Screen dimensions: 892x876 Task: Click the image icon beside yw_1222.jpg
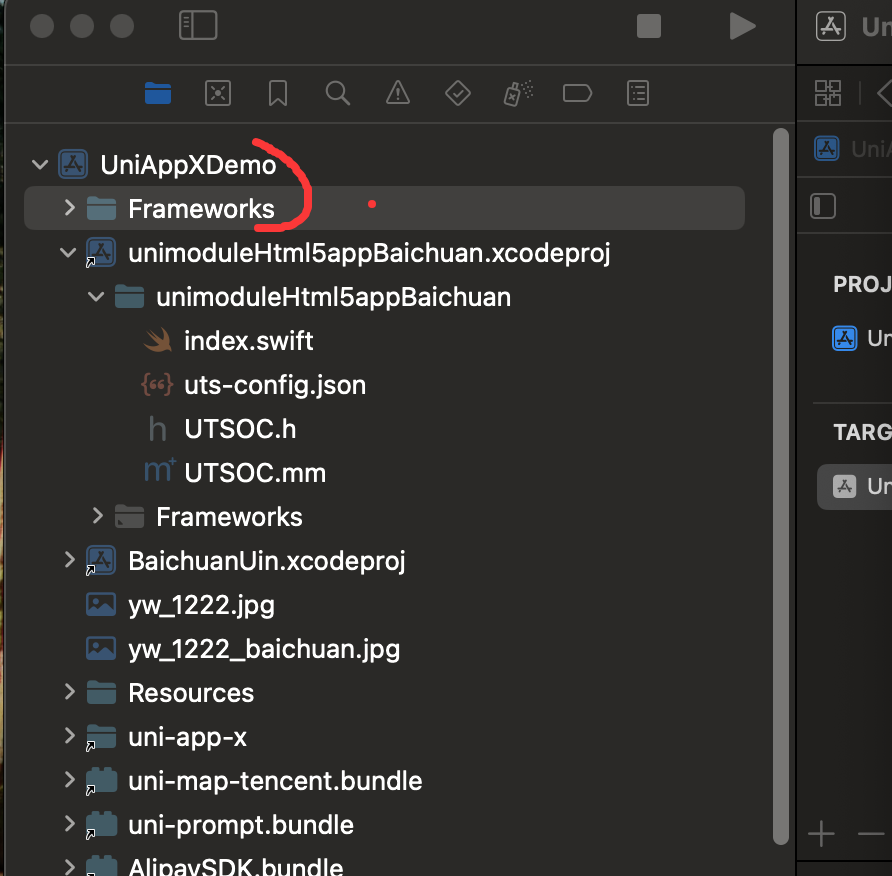click(101, 604)
